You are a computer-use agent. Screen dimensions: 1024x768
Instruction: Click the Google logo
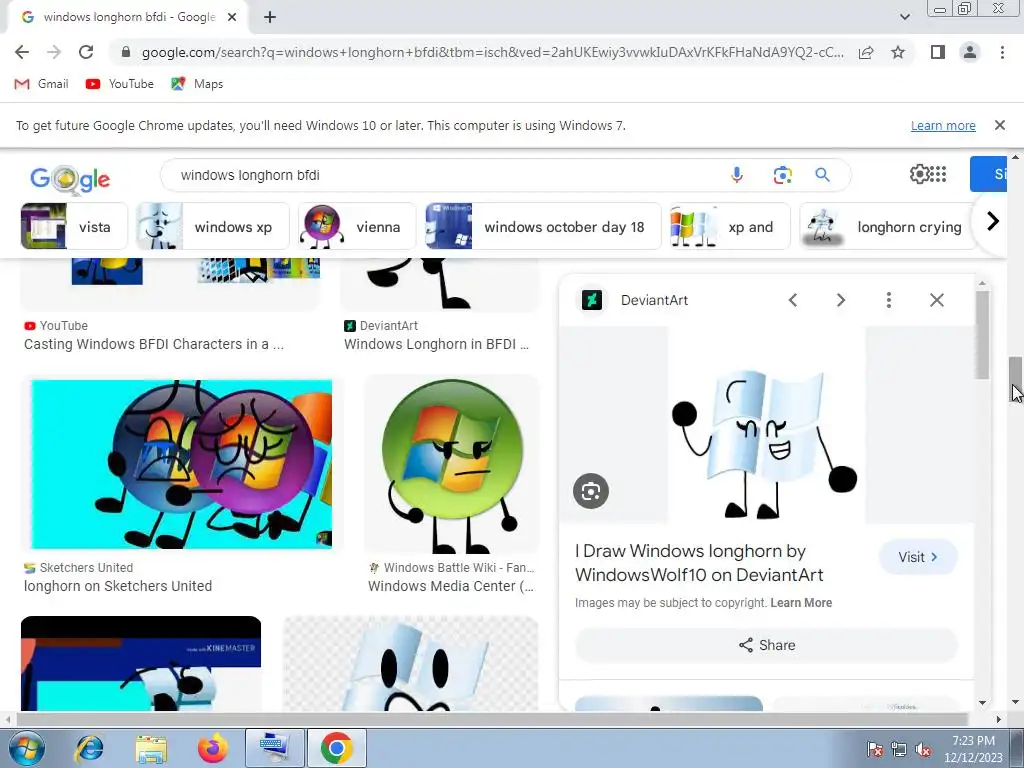coord(70,179)
